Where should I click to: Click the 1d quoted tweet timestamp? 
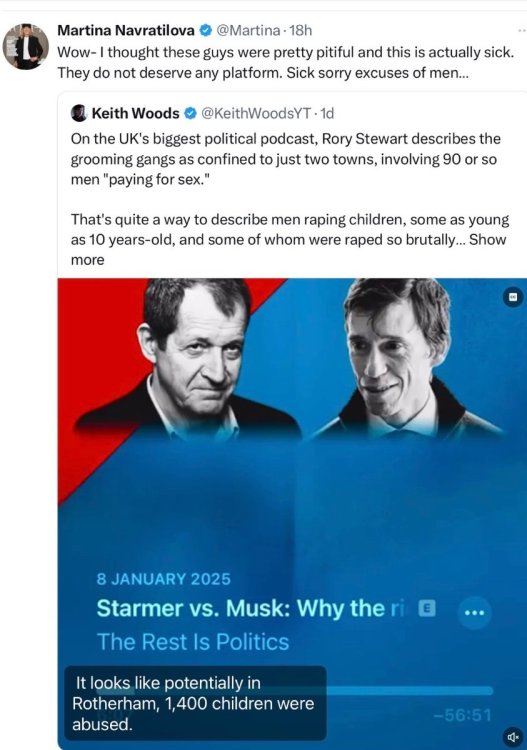click(x=327, y=113)
